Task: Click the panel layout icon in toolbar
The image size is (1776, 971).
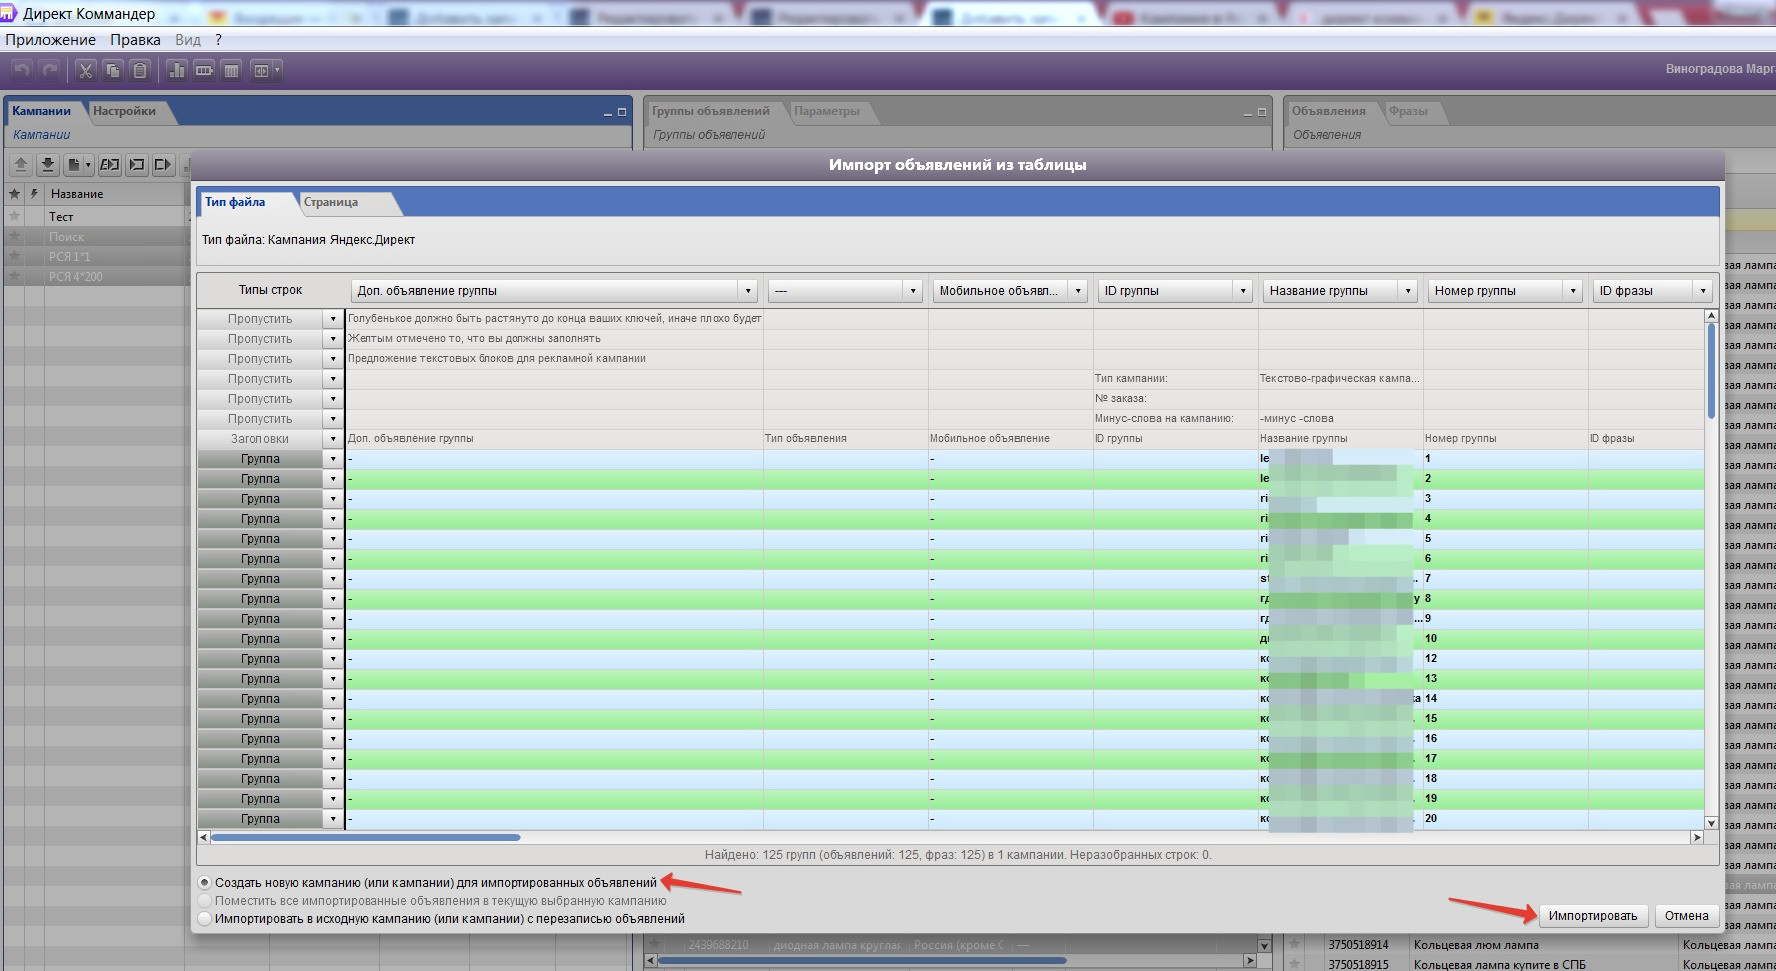Action: 261,70
